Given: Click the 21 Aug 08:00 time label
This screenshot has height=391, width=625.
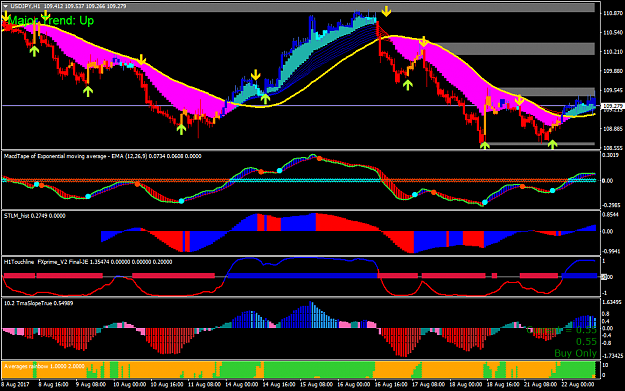Looking at the screenshot, I should click(x=540, y=384).
